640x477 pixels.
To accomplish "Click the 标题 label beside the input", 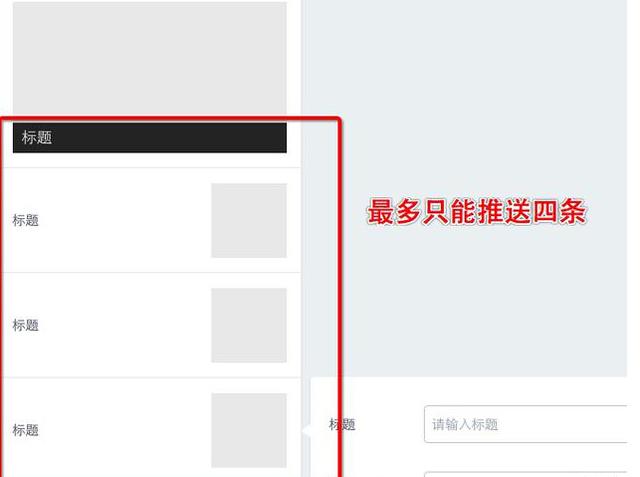I will 342,424.
